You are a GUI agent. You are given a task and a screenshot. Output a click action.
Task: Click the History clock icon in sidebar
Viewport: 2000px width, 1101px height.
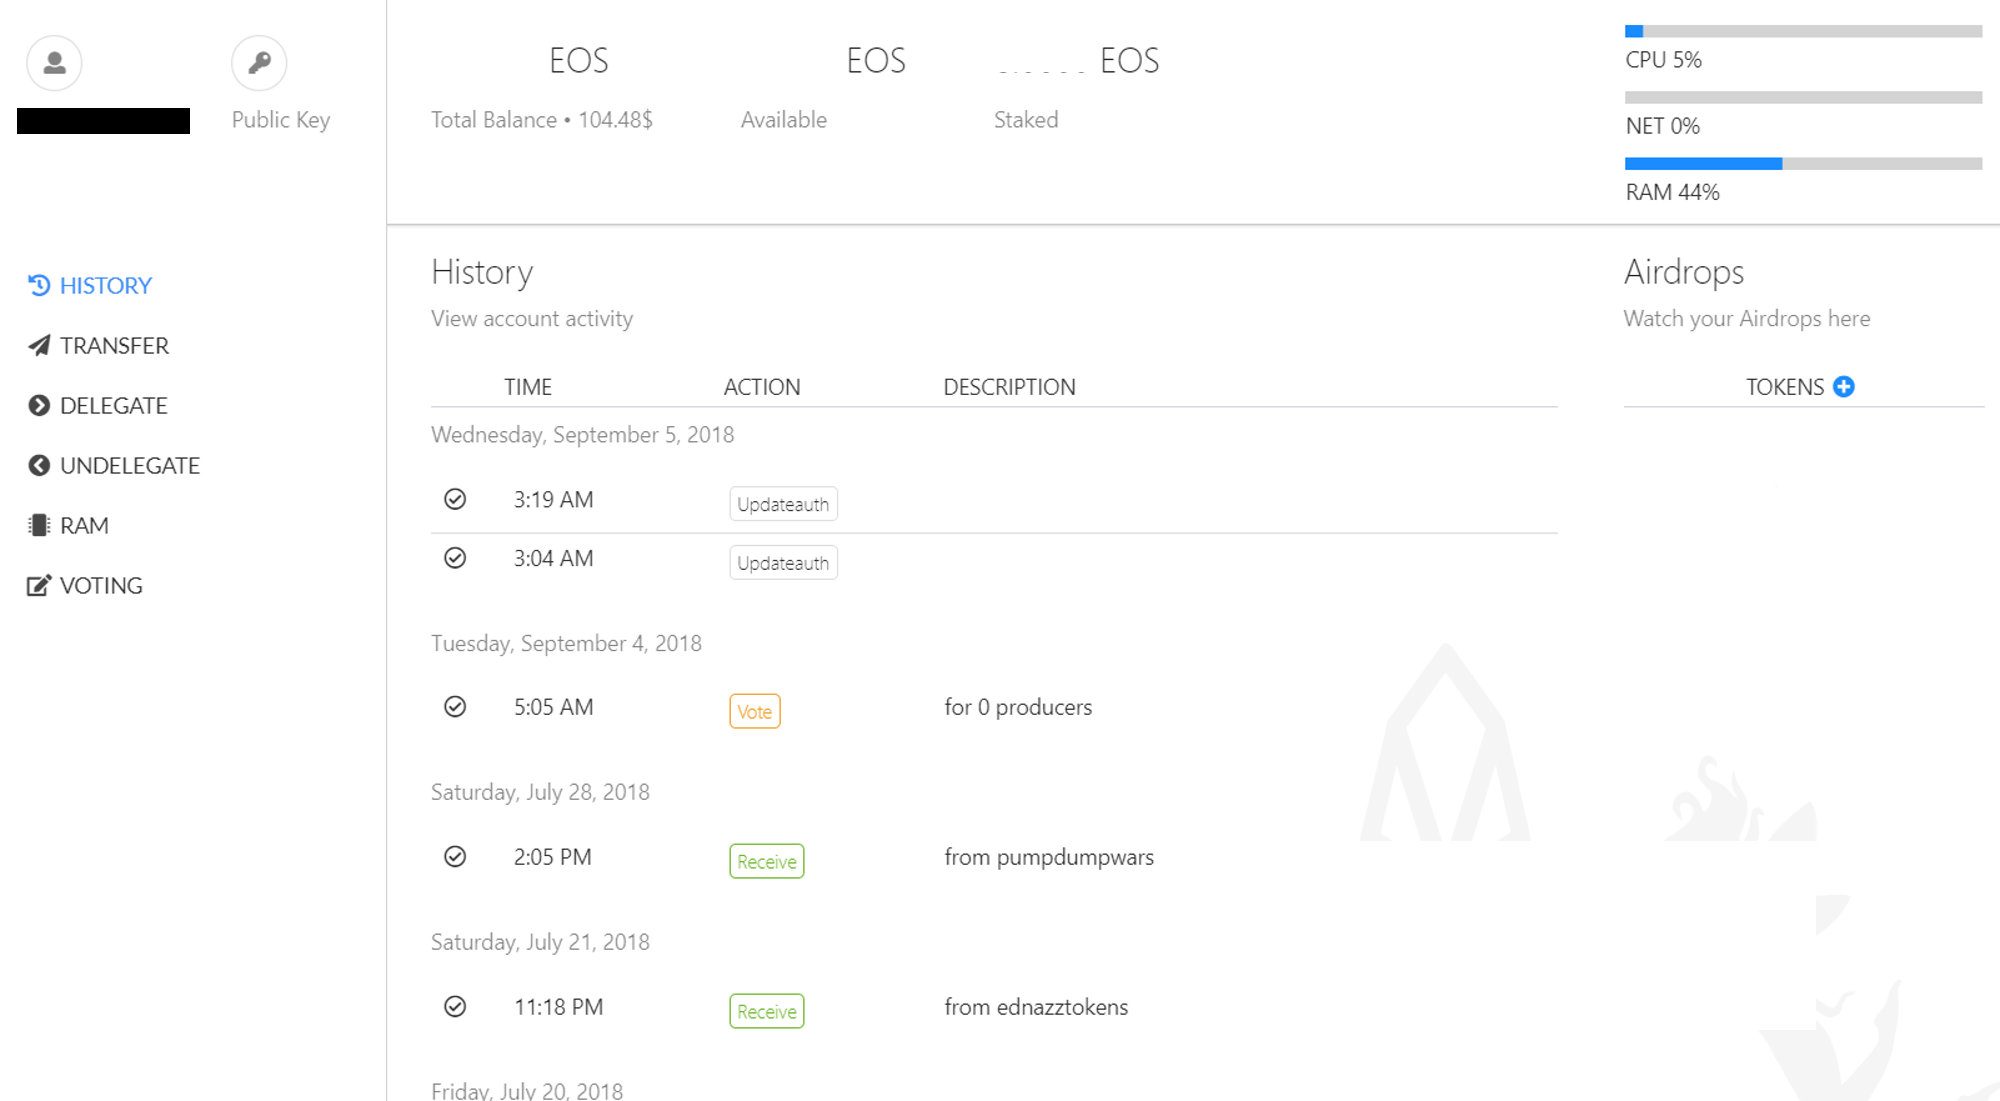pyautogui.click(x=39, y=285)
